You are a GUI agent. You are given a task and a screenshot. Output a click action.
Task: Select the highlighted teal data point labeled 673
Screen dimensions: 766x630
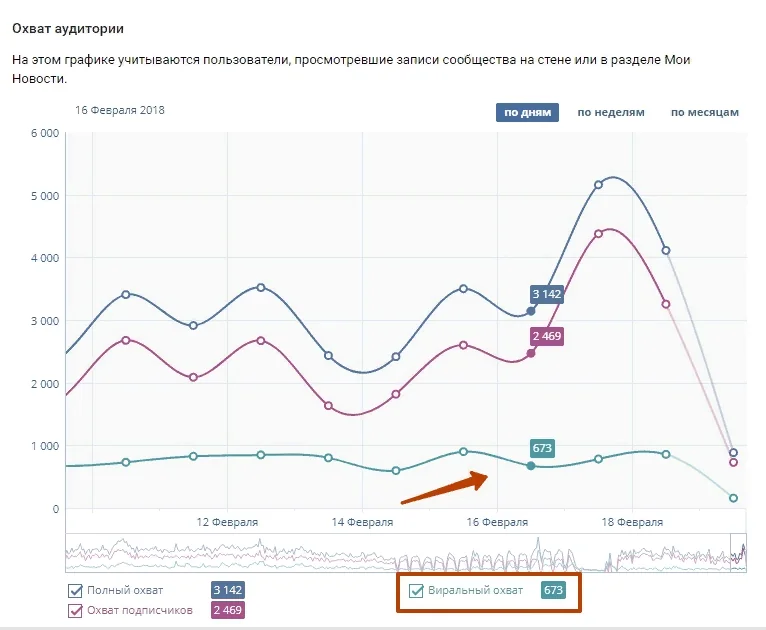(531, 466)
